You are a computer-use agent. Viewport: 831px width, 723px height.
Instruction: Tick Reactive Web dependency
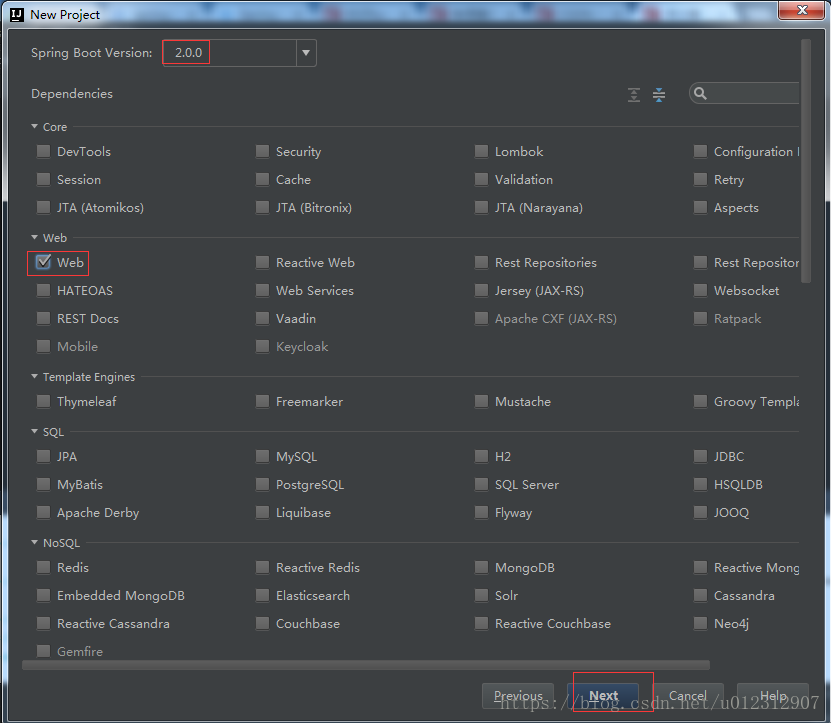[x=262, y=262]
